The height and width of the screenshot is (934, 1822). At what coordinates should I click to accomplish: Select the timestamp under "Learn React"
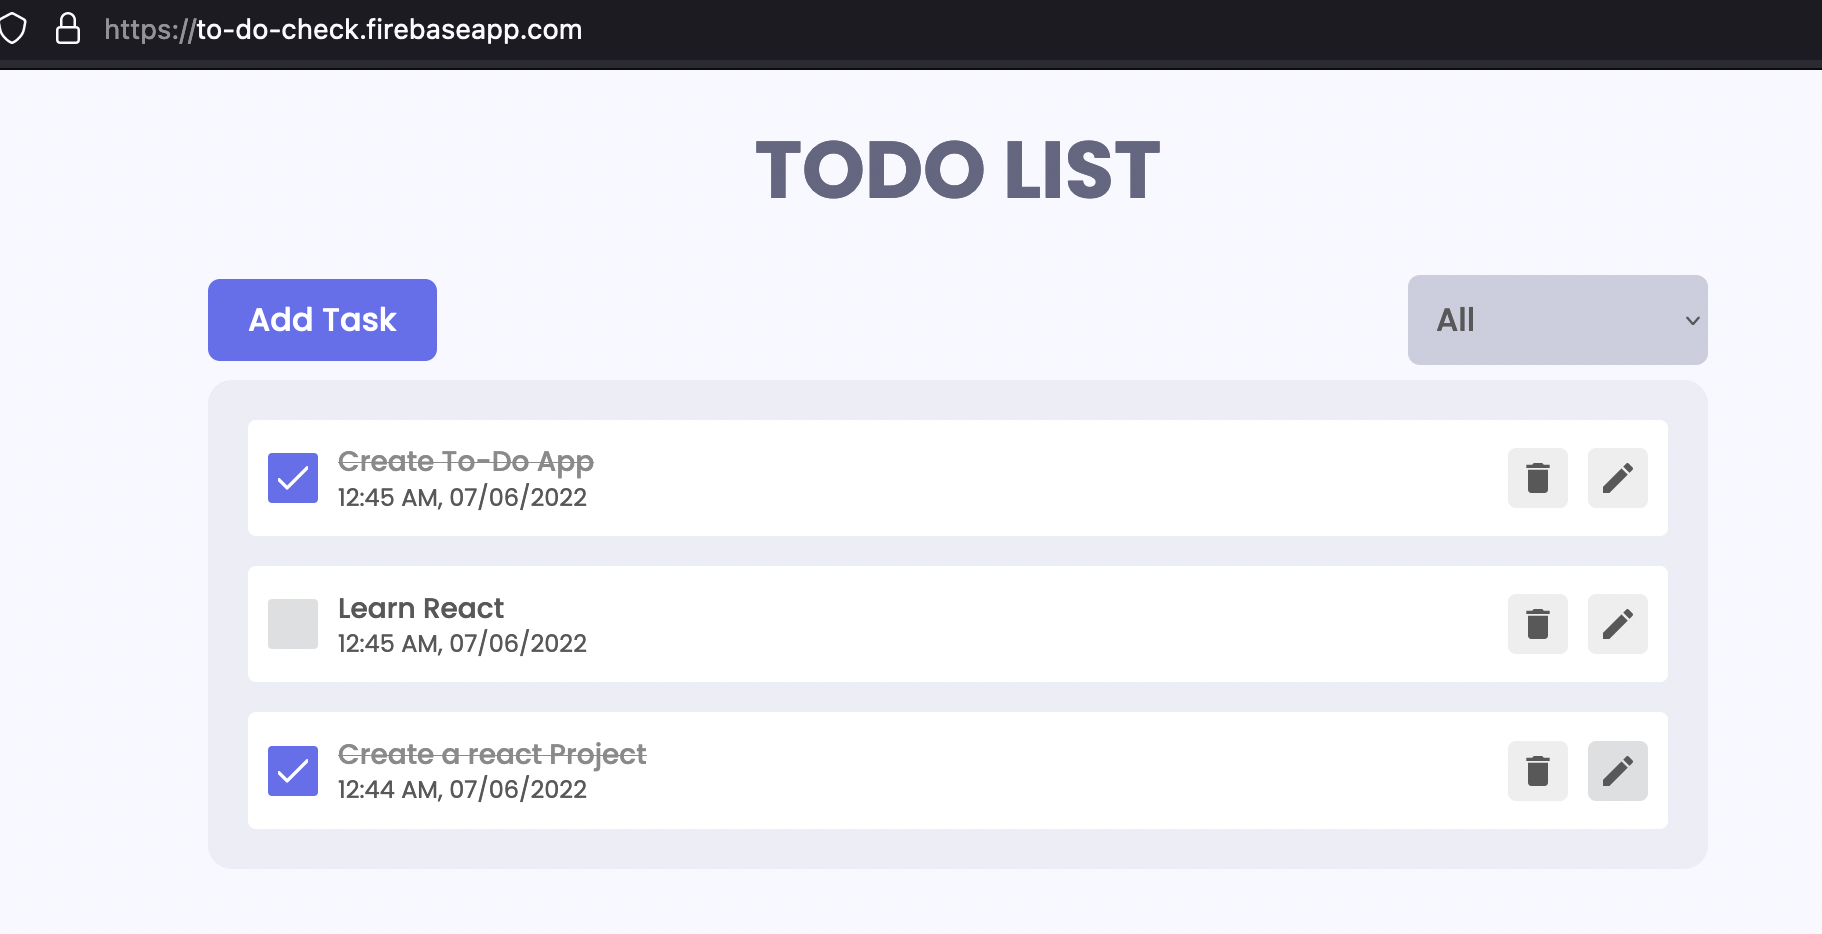click(x=462, y=643)
